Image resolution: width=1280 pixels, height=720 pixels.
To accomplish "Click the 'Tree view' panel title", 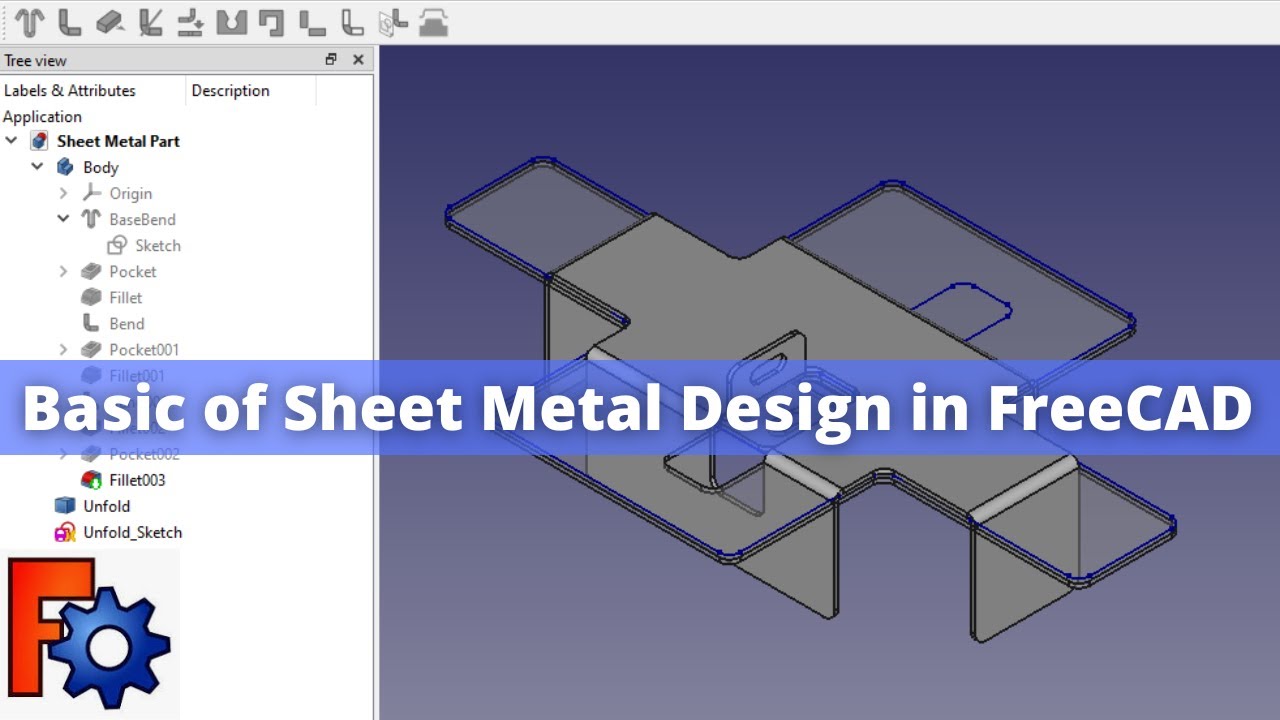I will [x=35, y=60].
